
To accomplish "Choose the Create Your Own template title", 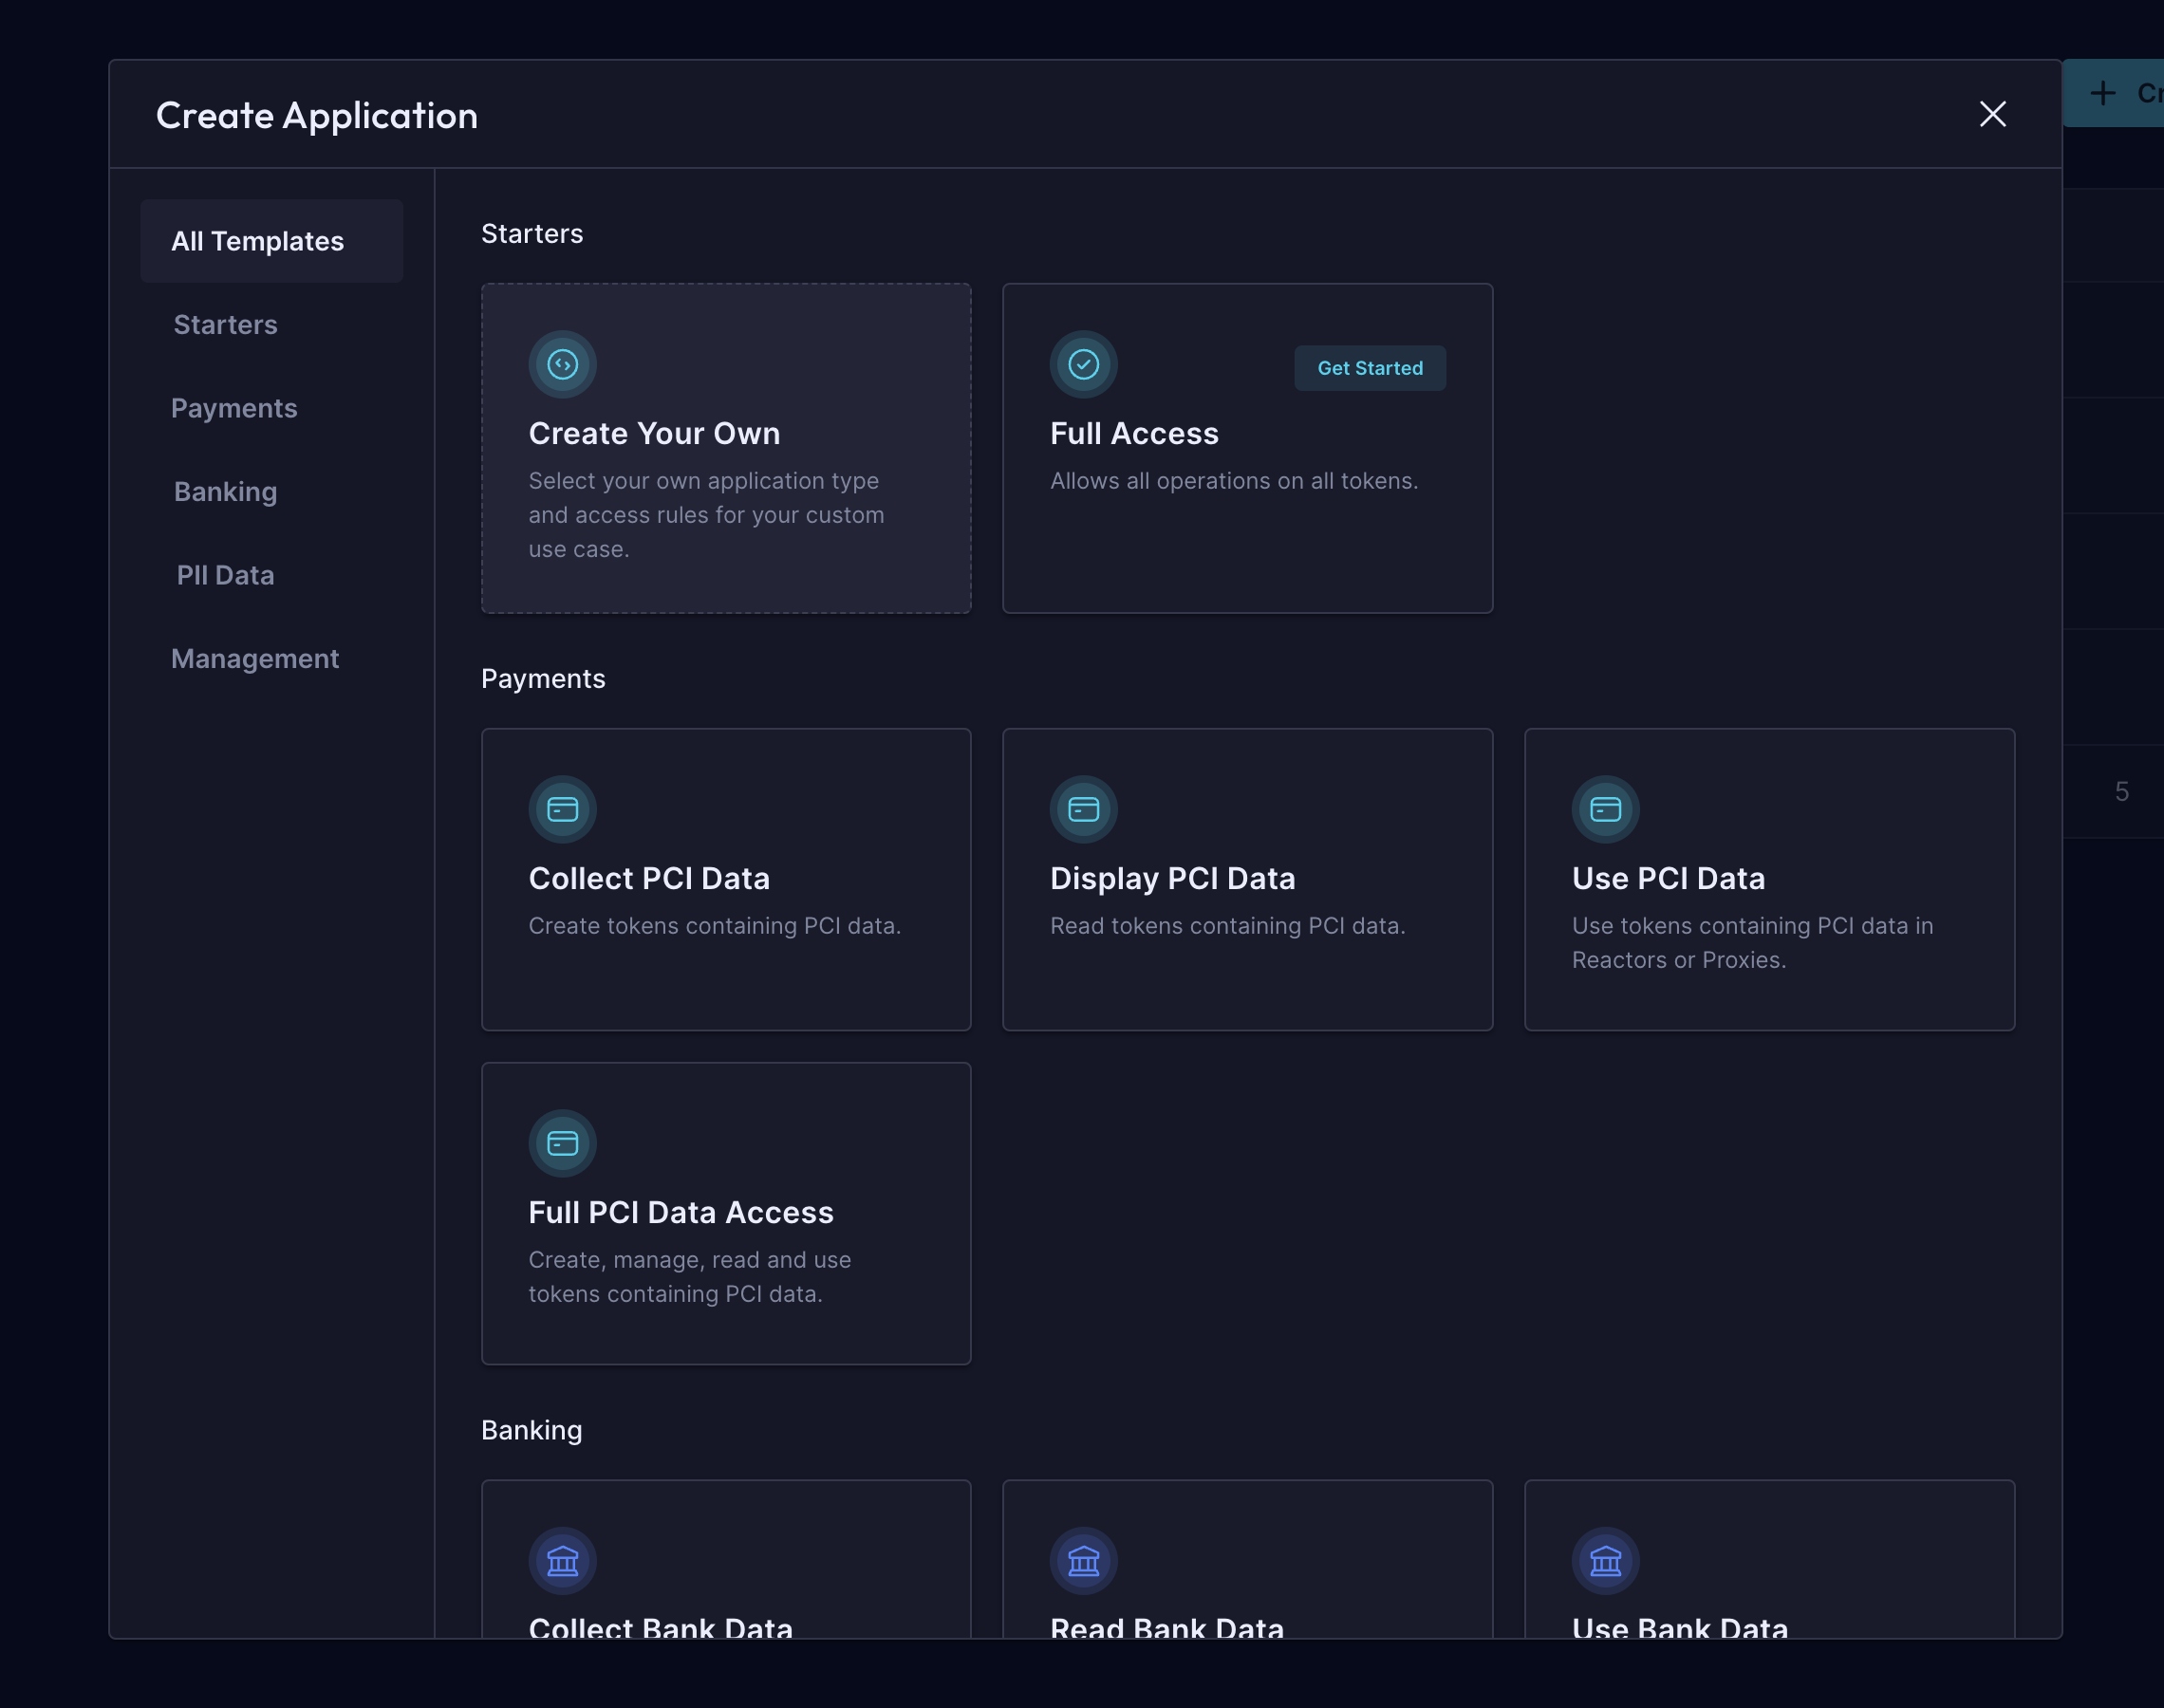I will [654, 433].
